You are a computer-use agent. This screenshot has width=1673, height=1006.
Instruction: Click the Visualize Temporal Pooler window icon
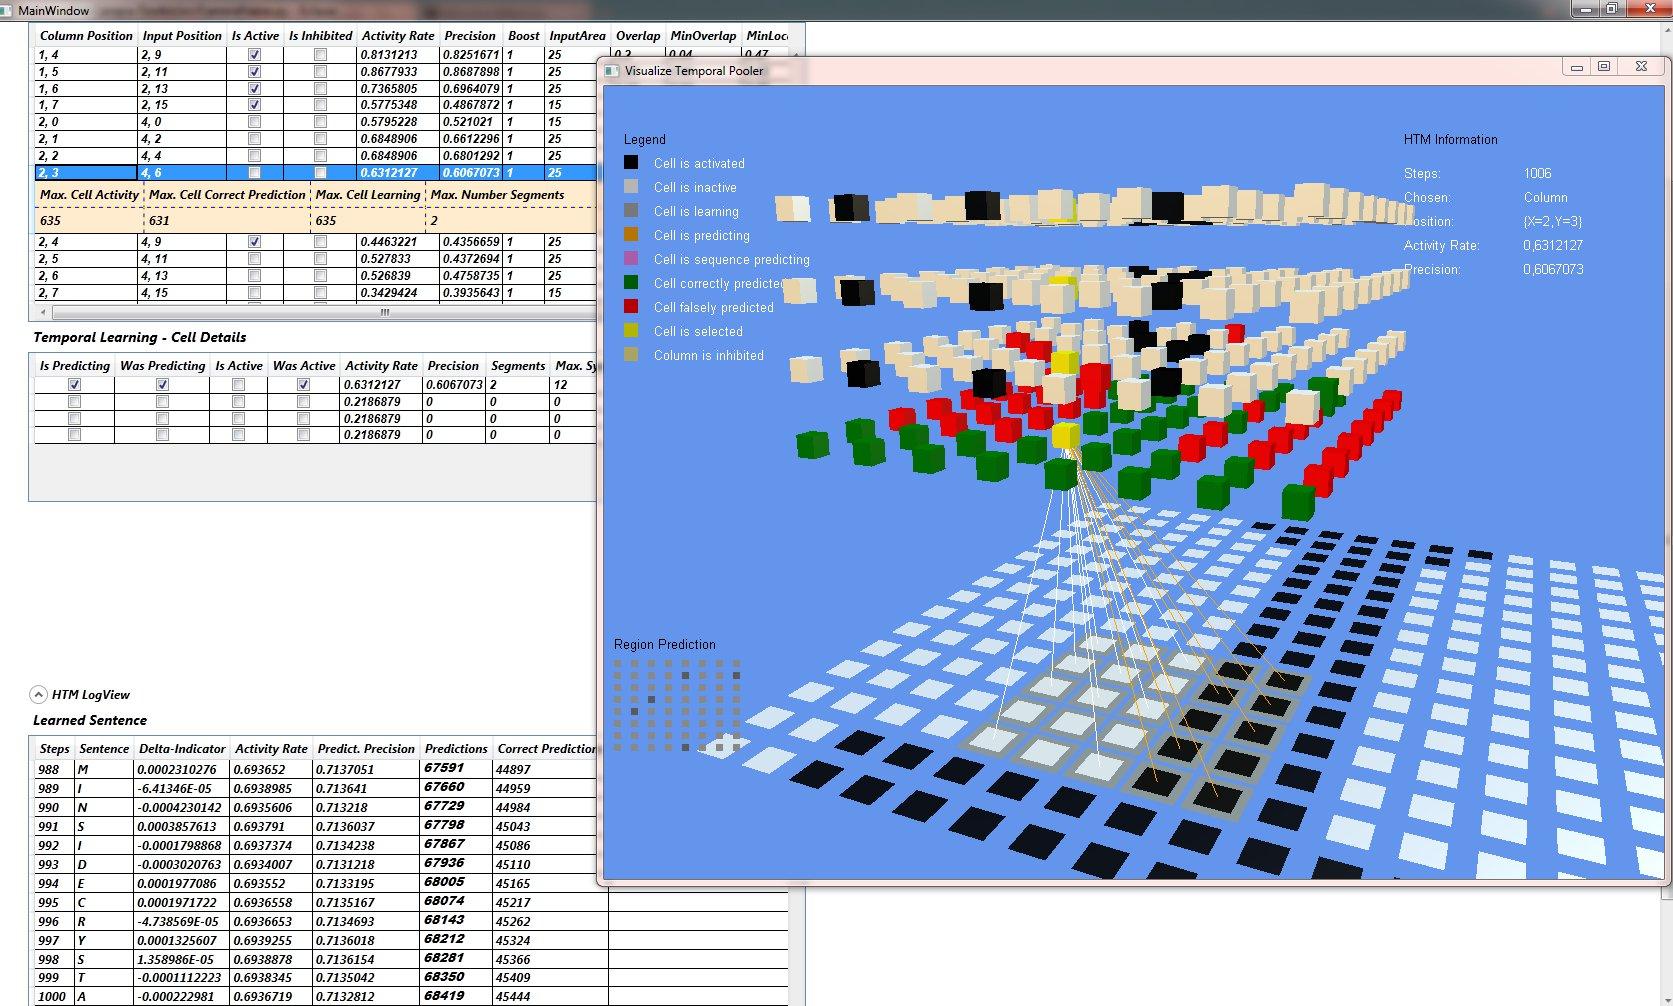pos(612,71)
